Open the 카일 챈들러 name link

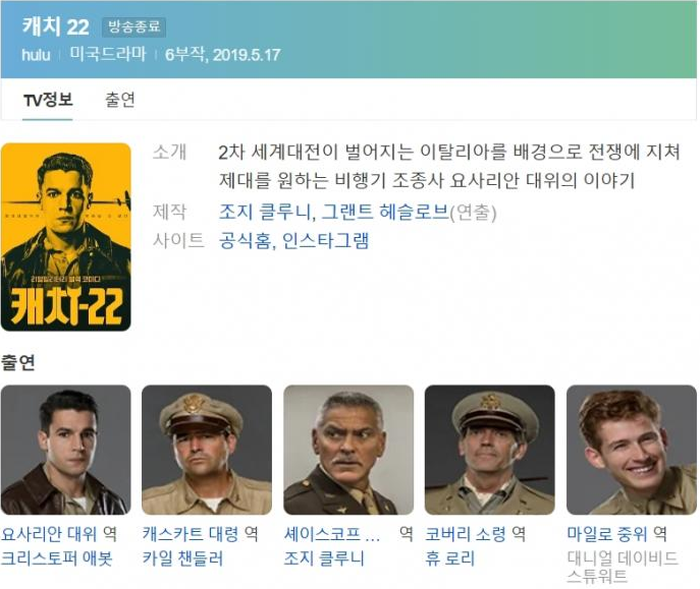183,558
